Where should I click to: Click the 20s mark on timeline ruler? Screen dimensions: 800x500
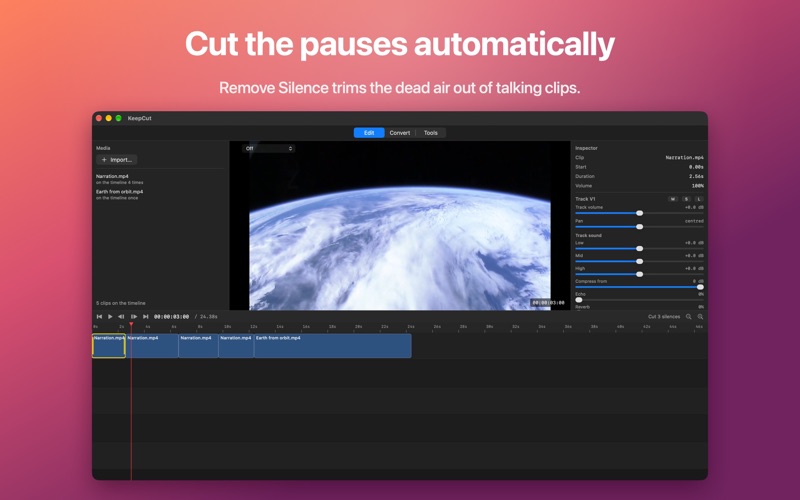pos(359,327)
